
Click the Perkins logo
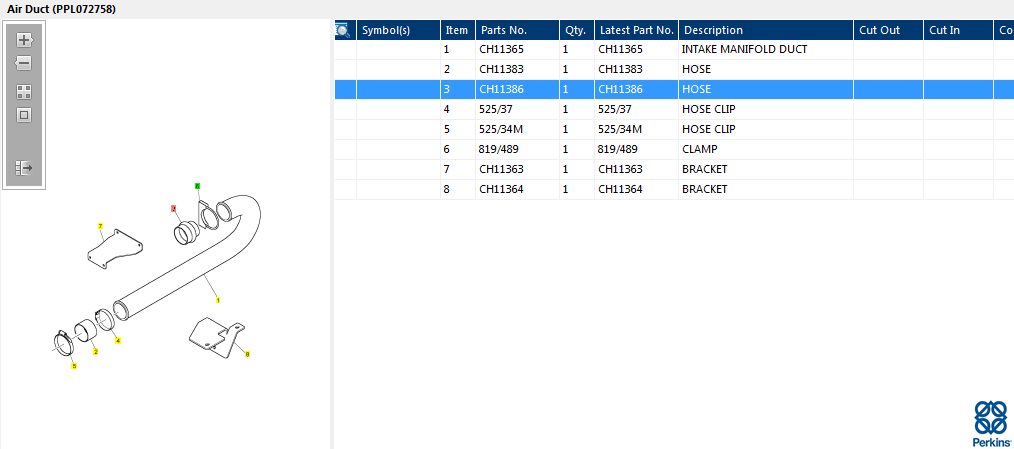(x=990, y=423)
